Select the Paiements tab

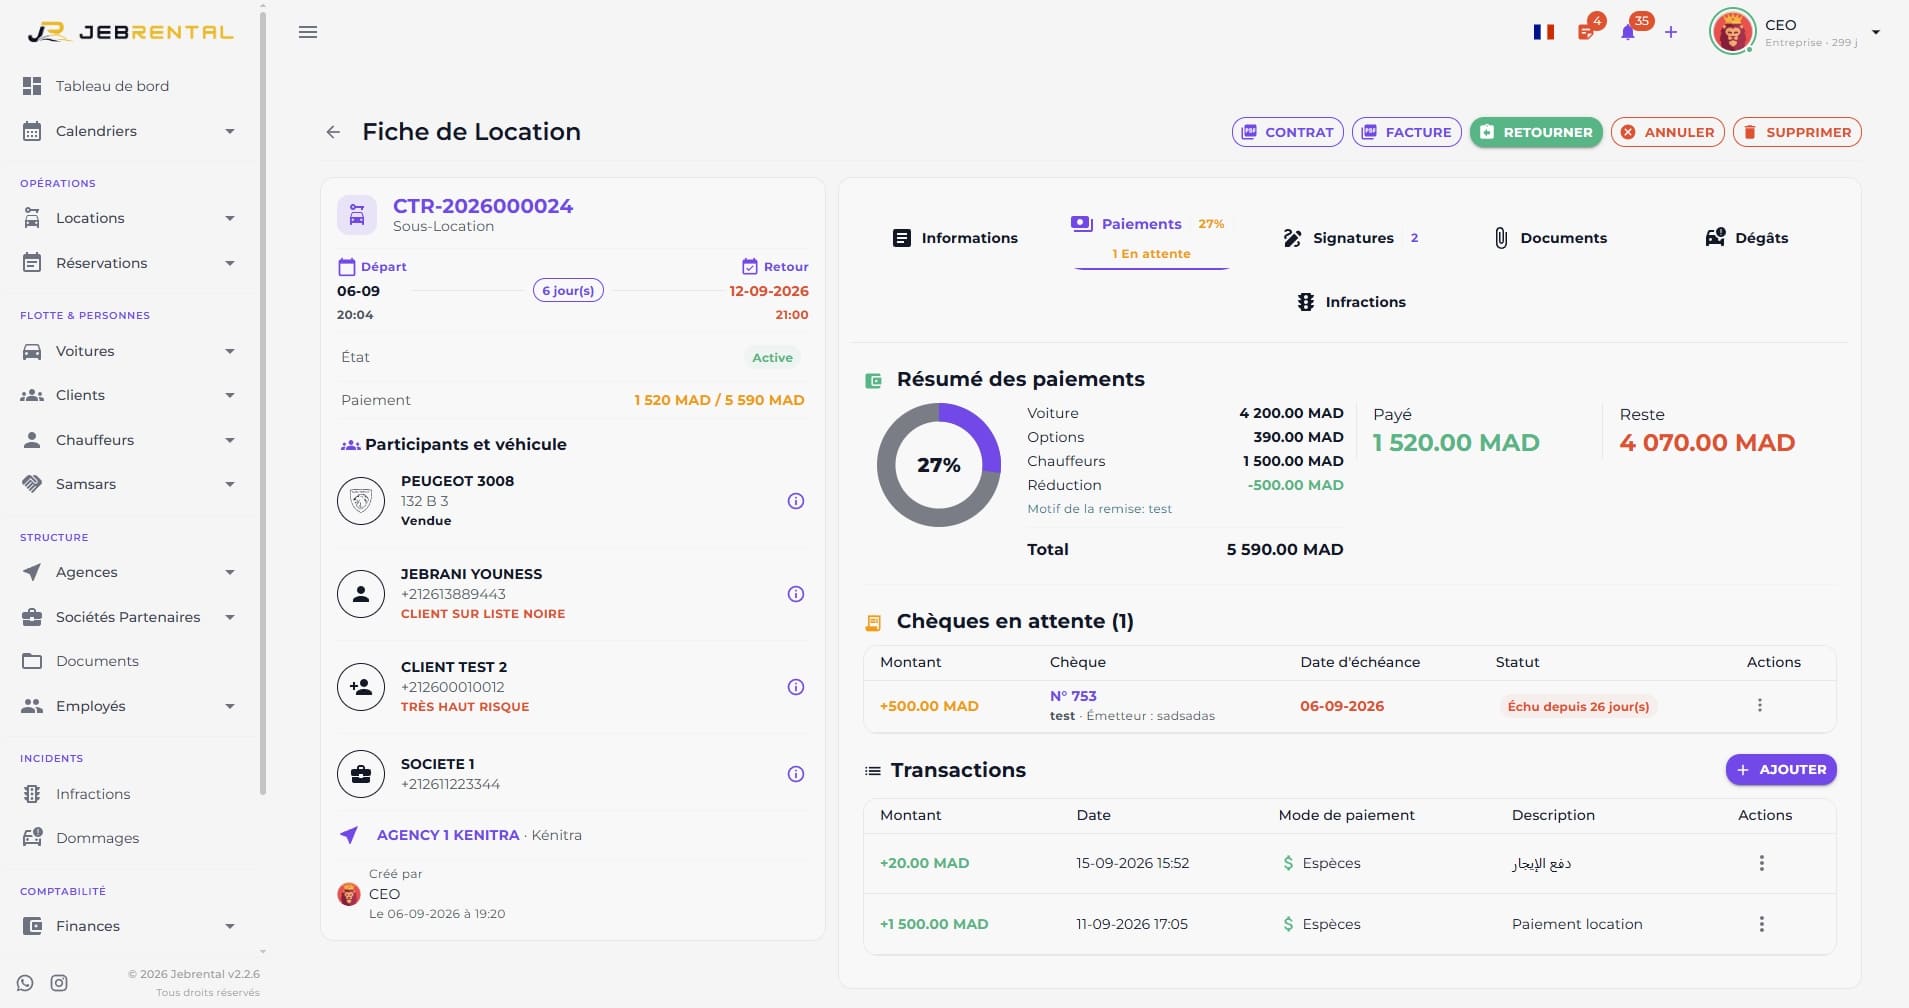[1151, 238]
